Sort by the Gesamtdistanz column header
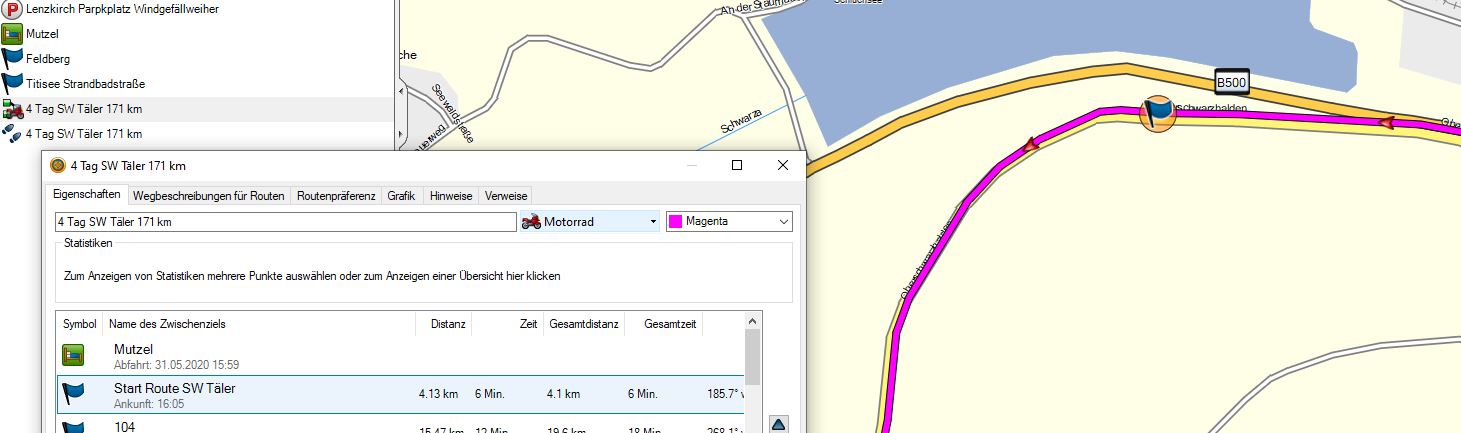The width and height of the screenshot is (1461, 433). click(x=584, y=324)
